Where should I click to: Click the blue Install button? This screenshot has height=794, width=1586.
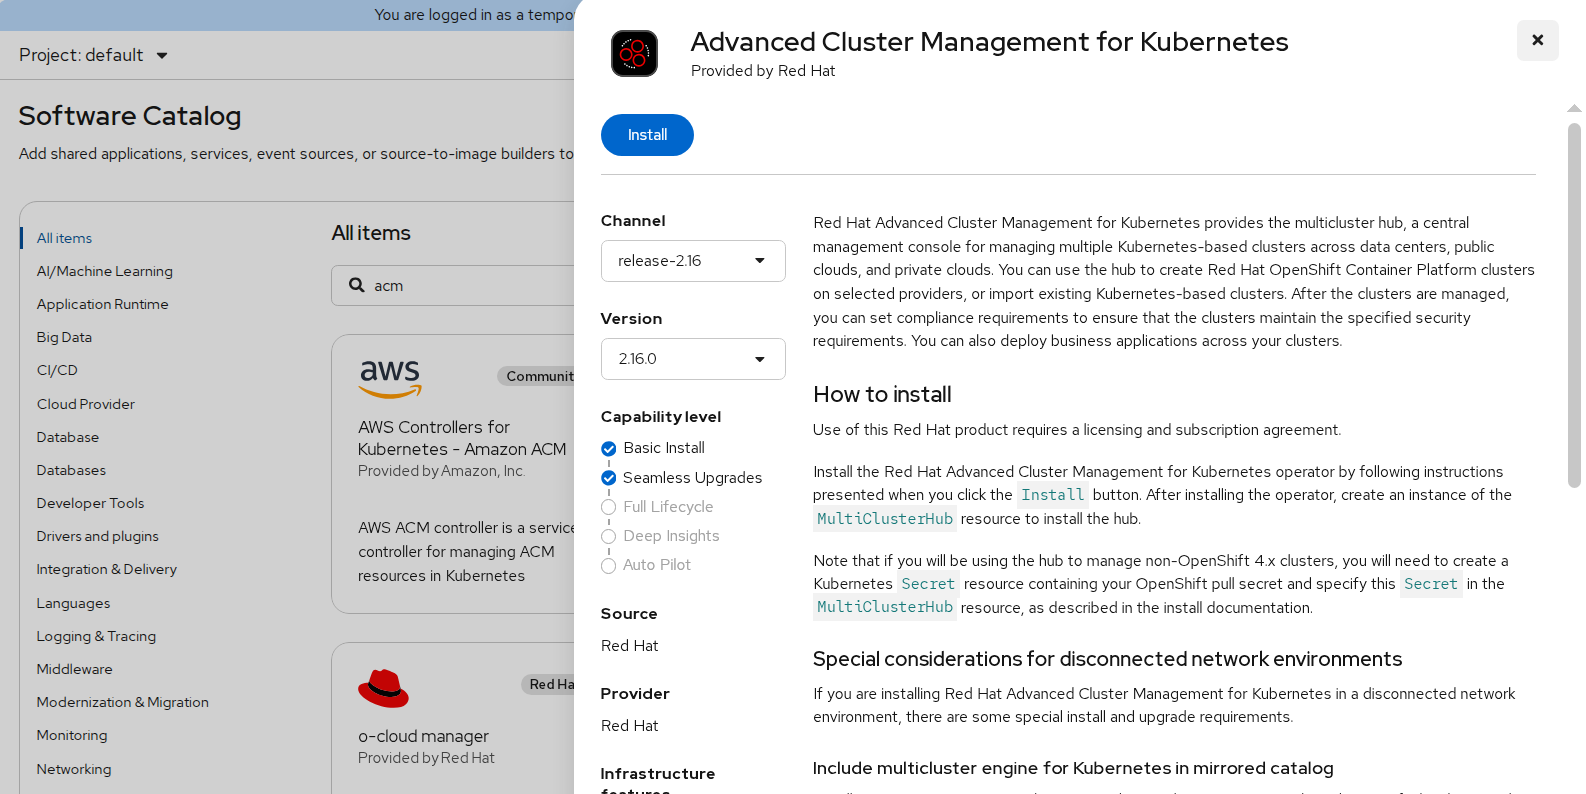tap(647, 135)
